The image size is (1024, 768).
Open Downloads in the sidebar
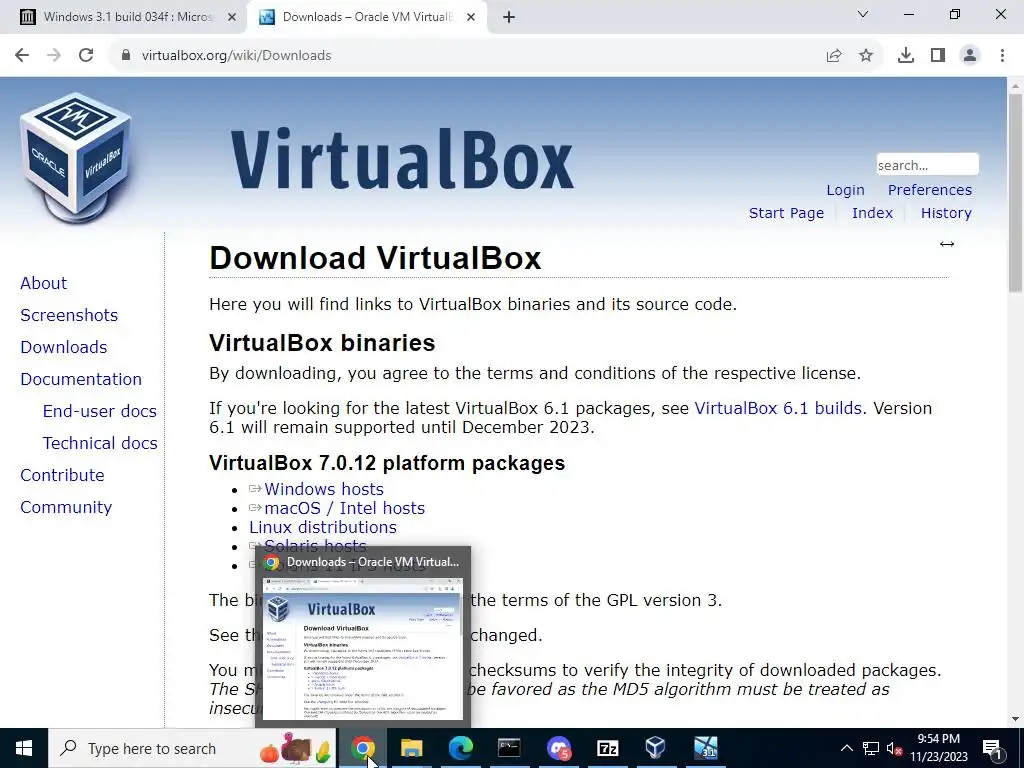coord(63,347)
